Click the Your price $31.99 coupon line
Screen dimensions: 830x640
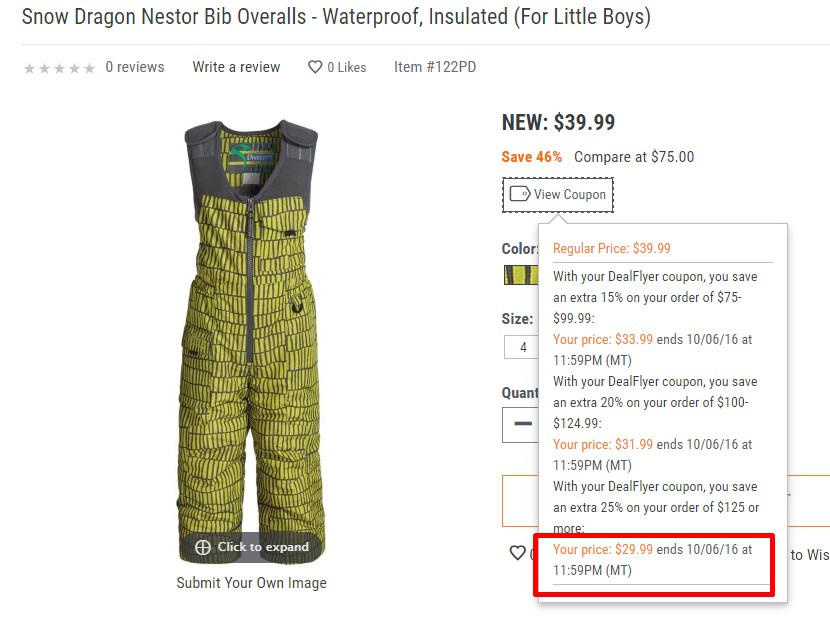click(x=652, y=455)
